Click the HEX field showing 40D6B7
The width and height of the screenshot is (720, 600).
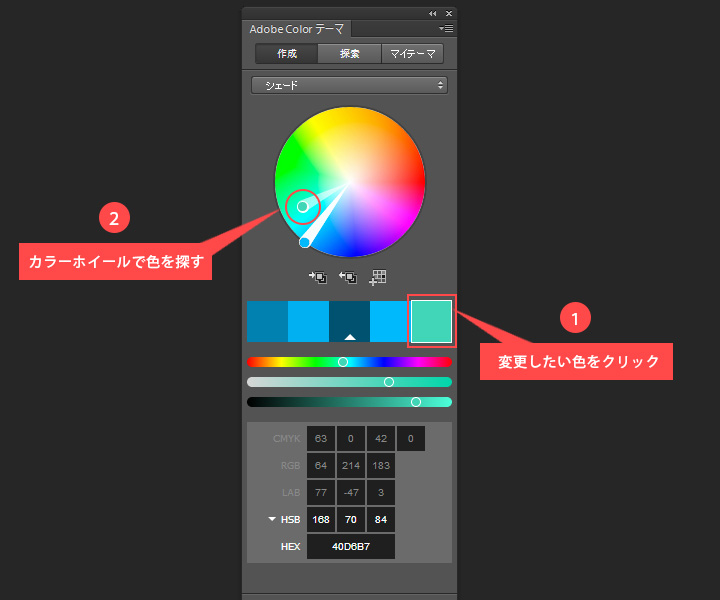click(351, 547)
